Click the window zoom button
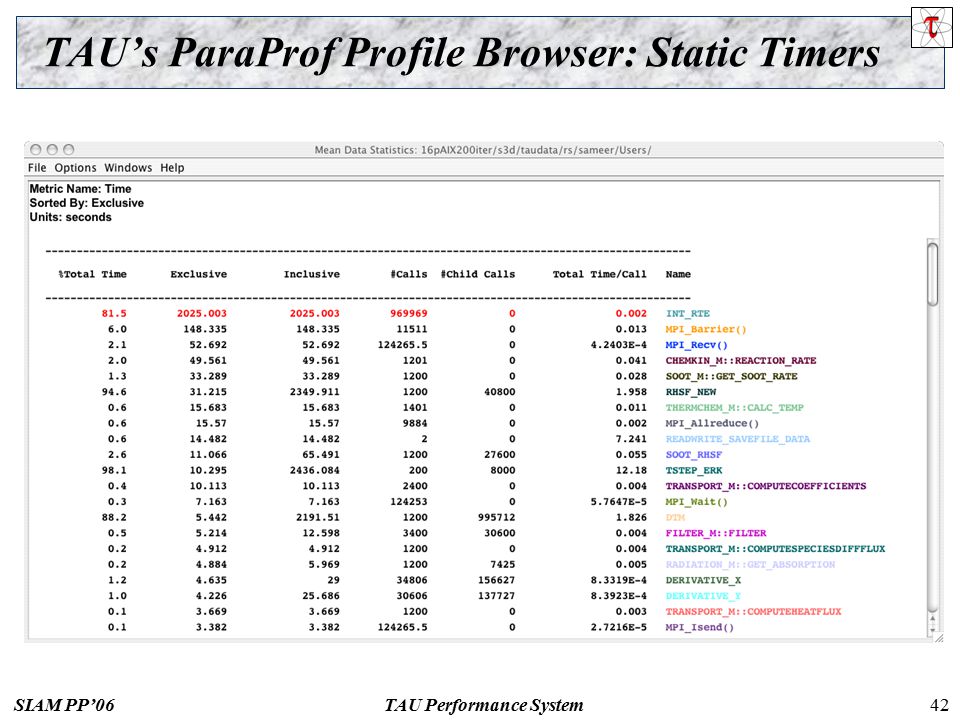The image size is (960, 720). point(69,149)
